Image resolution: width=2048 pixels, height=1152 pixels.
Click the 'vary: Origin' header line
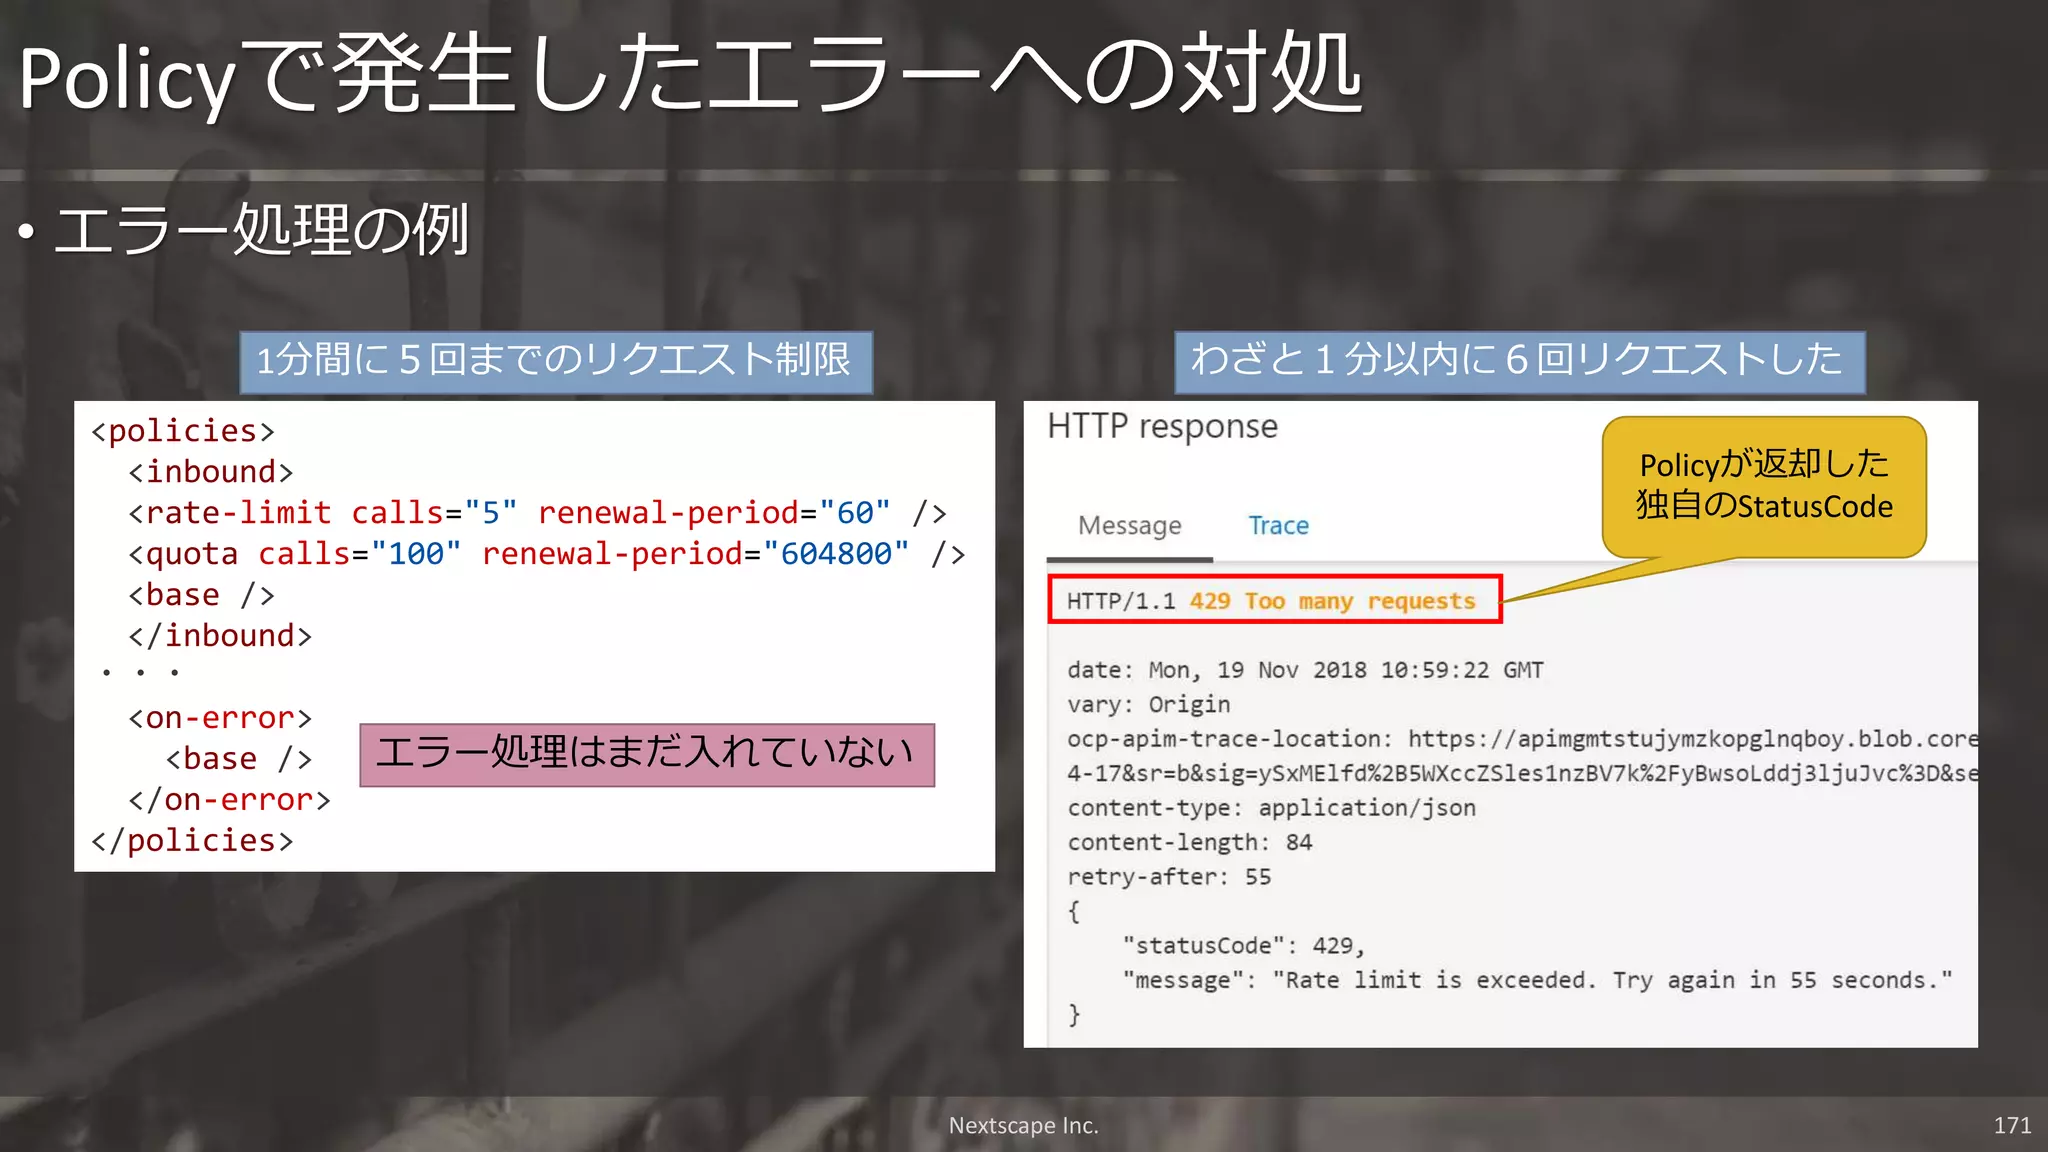point(1148,705)
